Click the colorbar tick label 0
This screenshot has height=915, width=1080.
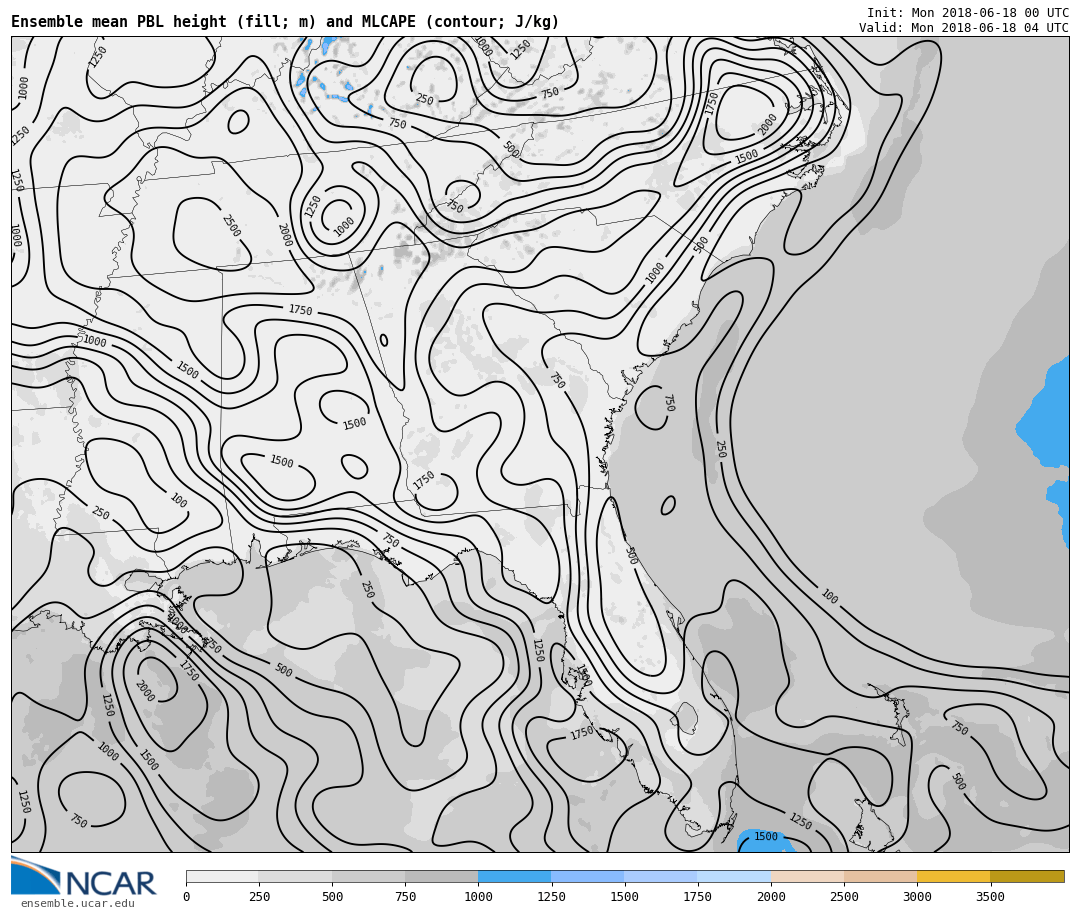coord(186,897)
